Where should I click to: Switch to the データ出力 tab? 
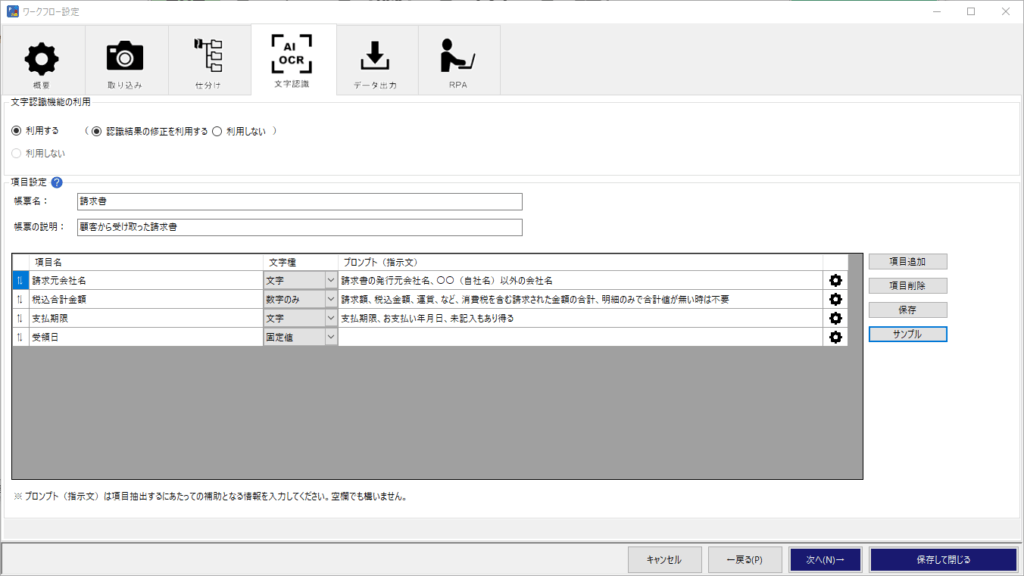[x=376, y=63]
